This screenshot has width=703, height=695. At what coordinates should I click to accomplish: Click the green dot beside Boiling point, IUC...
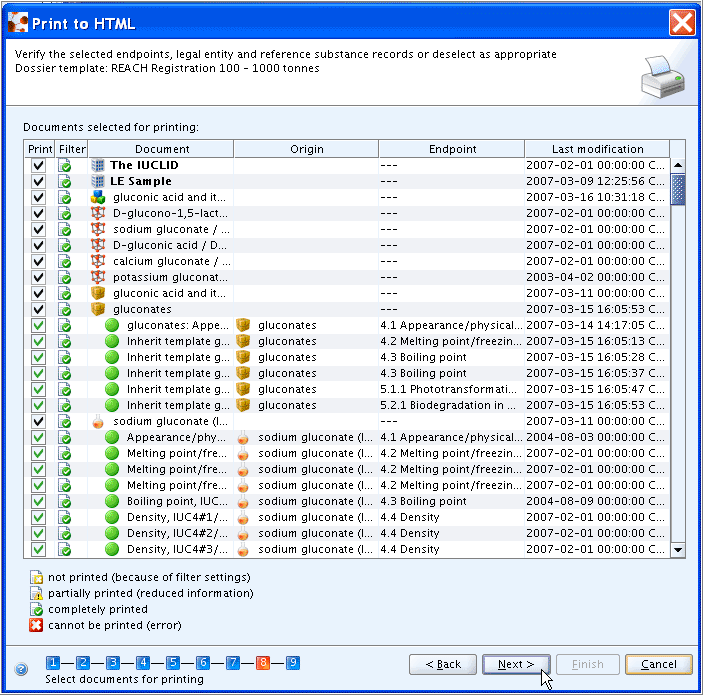click(112, 501)
